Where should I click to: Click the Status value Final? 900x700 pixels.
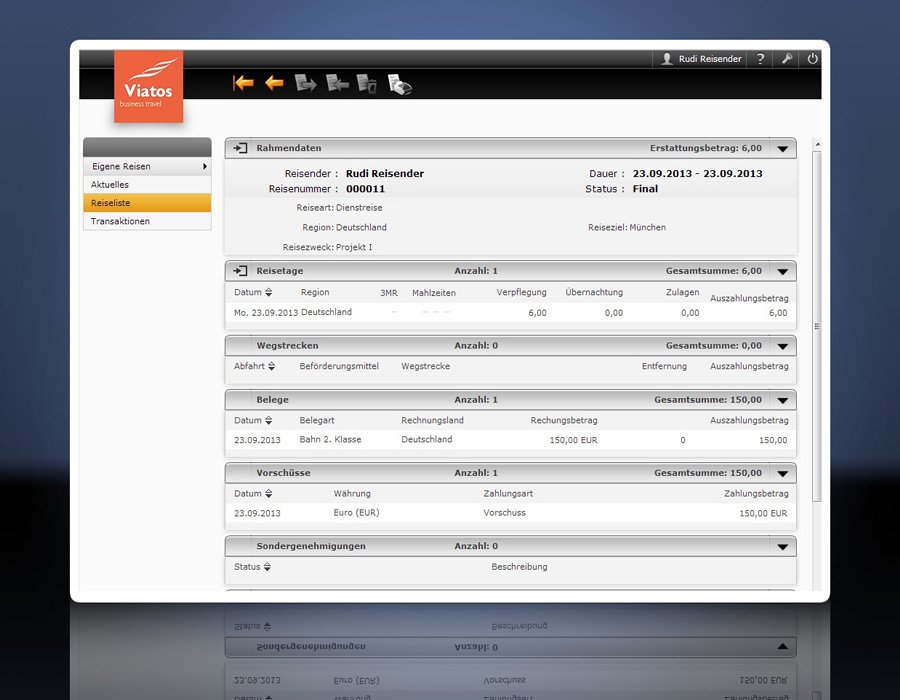(x=645, y=189)
